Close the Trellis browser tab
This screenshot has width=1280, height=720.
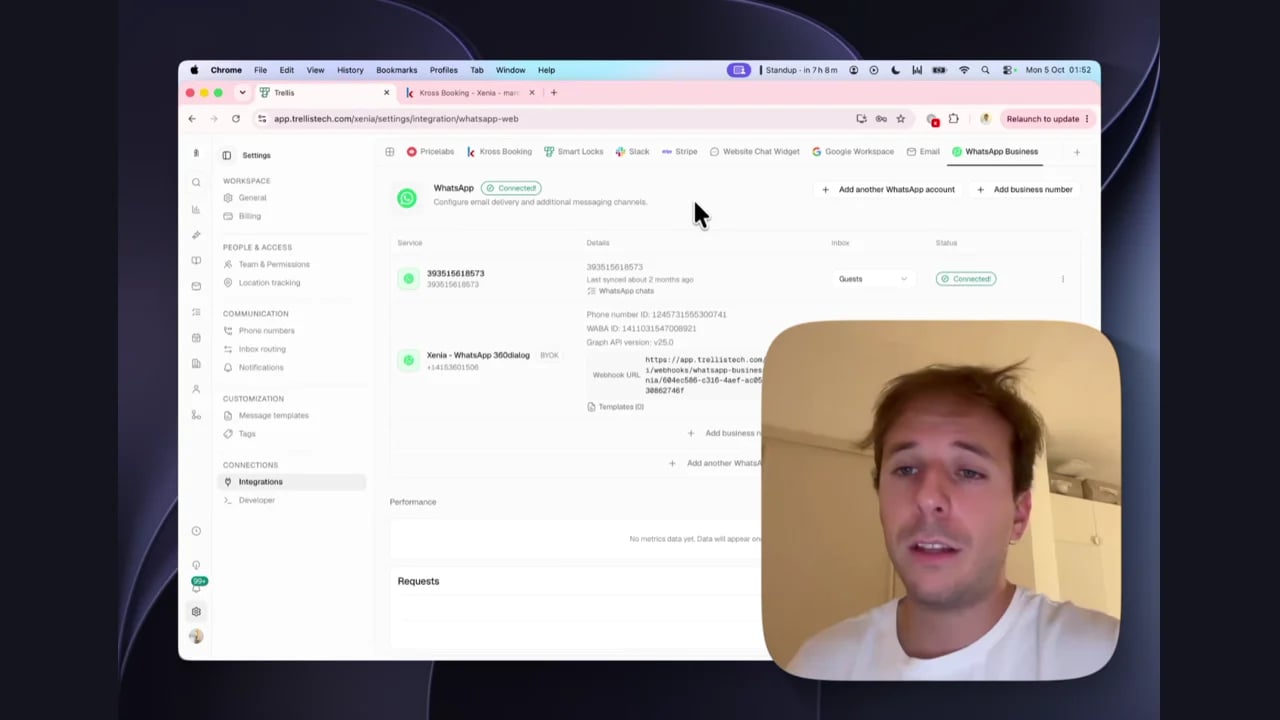coord(386,93)
